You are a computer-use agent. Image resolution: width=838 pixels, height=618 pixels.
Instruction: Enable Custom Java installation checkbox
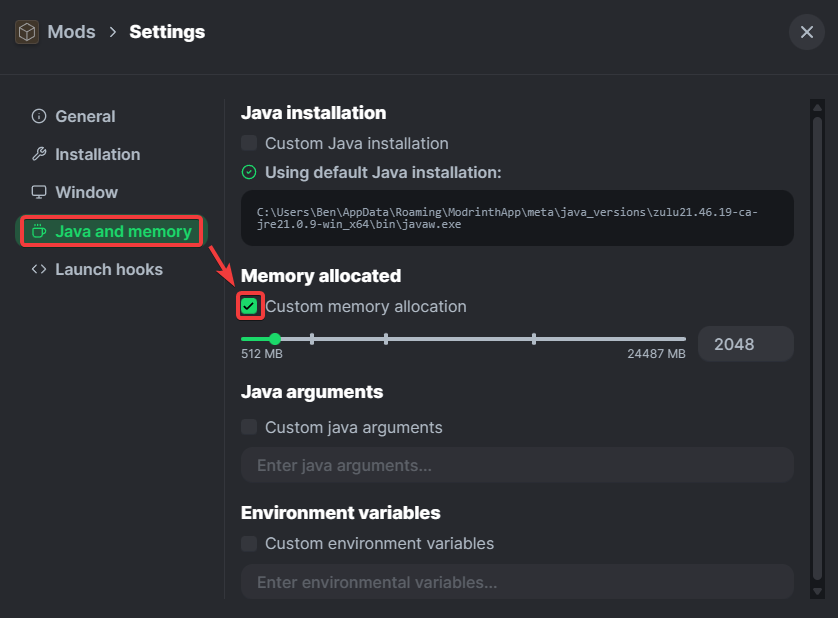click(x=249, y=143)
